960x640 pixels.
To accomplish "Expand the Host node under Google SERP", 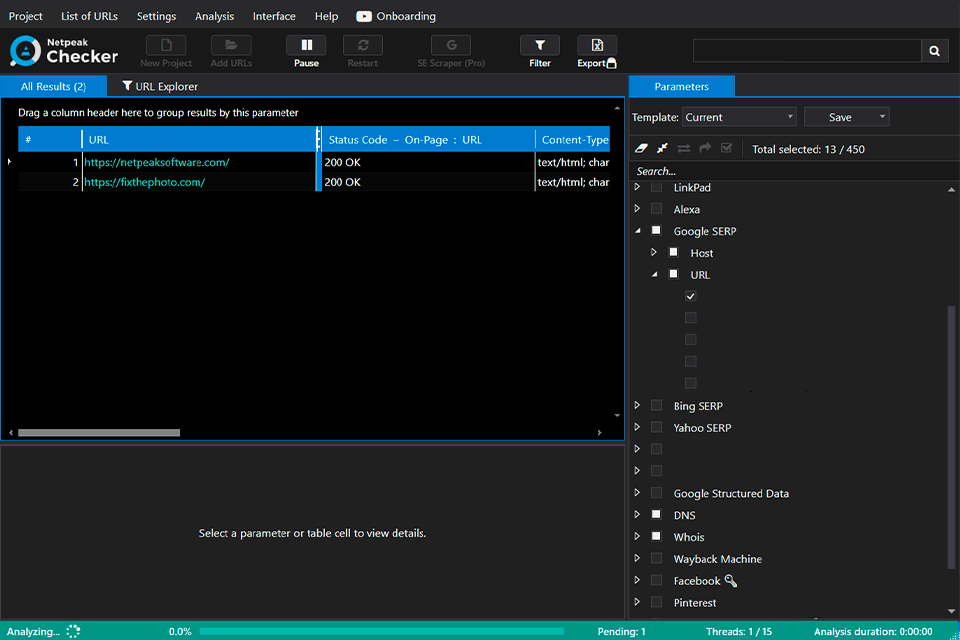I will [x=654, y=253].
